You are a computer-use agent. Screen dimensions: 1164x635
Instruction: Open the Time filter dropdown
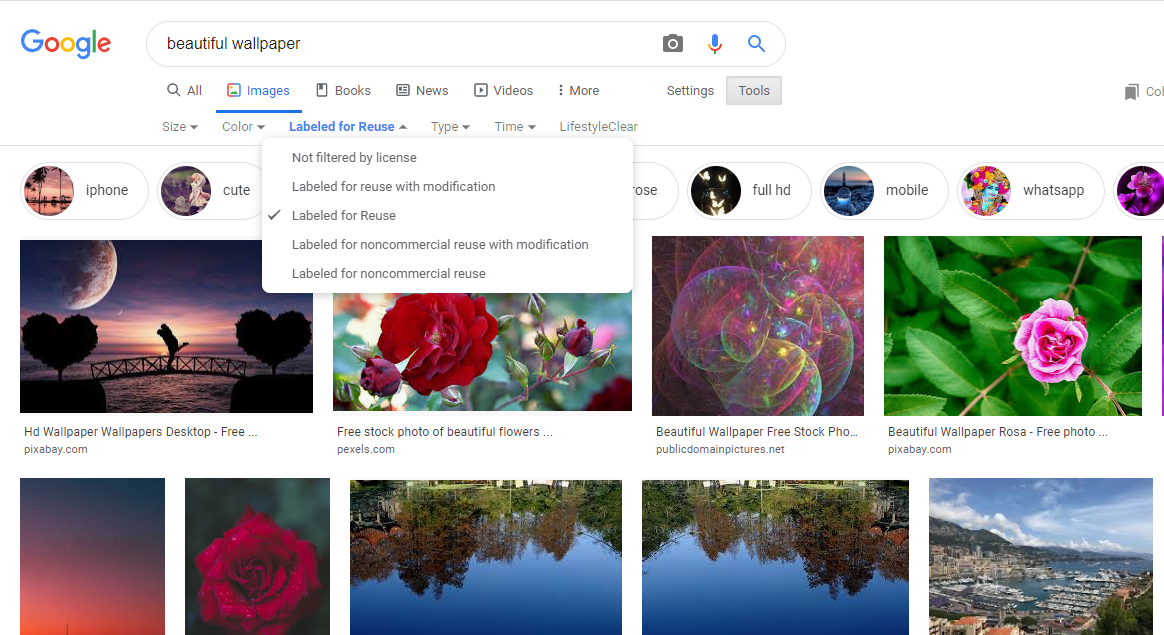pyautogui.click(x=515, y=127)
